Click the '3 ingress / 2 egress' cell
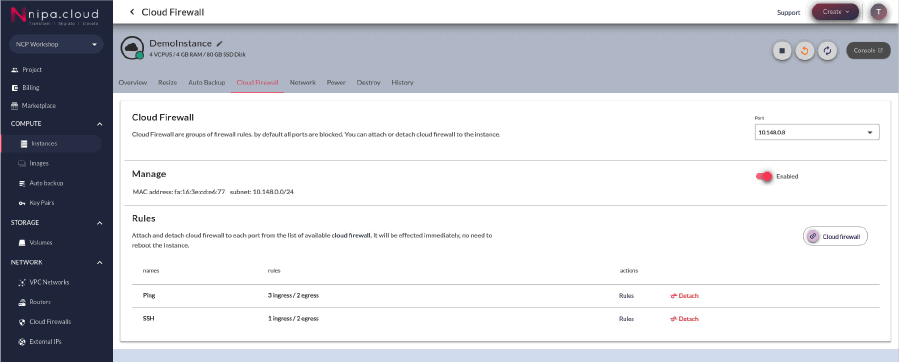900x362 pixels. [x=293, y=295]
